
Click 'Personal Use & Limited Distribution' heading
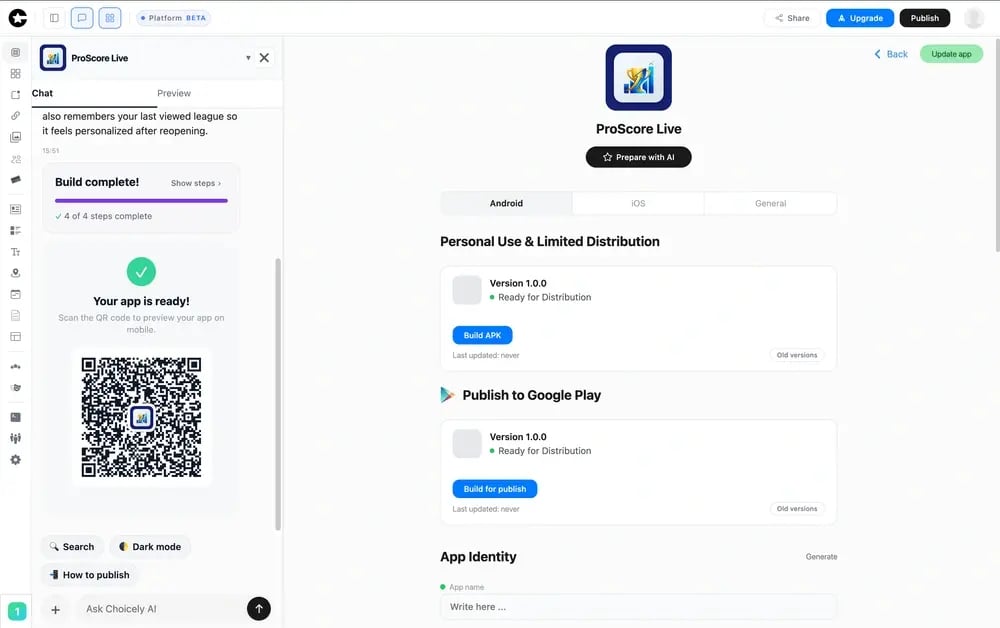(x=550, y=242)
